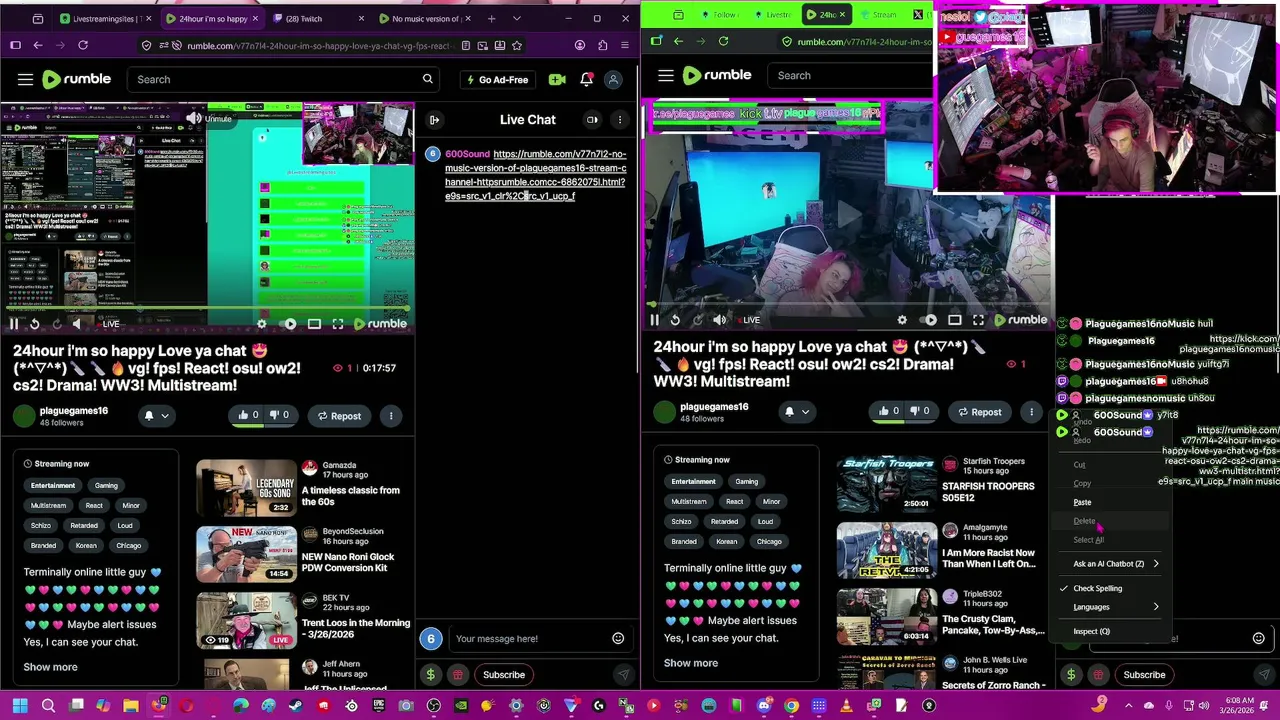Choose Paste from the context menu

1083,502
